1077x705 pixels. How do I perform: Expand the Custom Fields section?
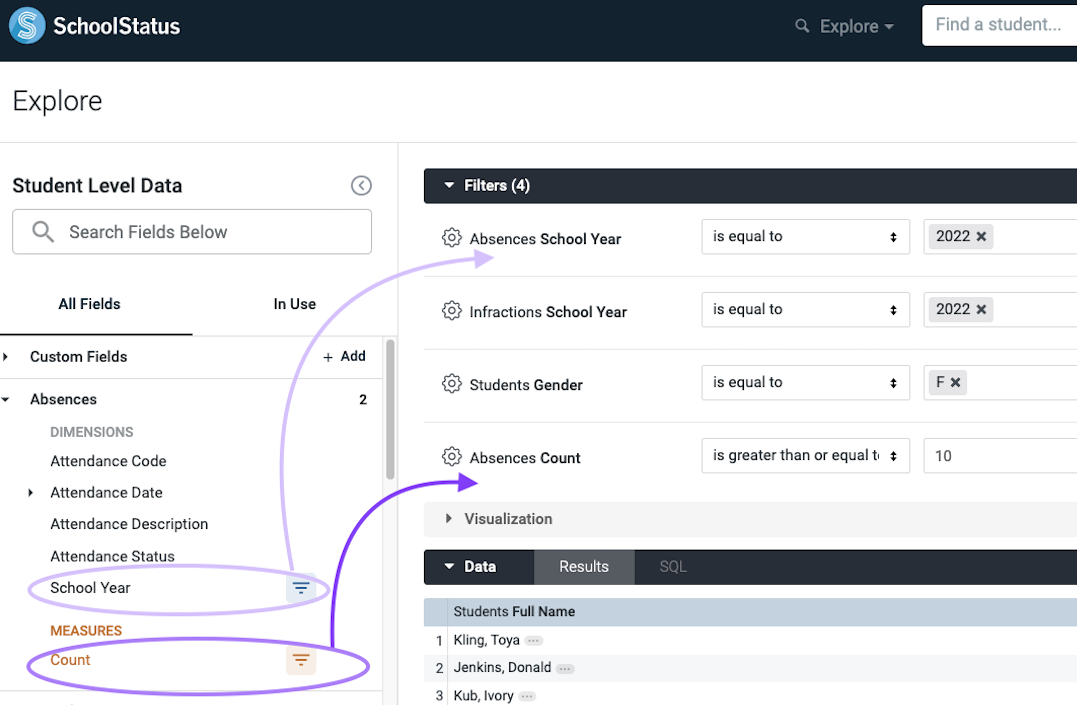(6, 357)
